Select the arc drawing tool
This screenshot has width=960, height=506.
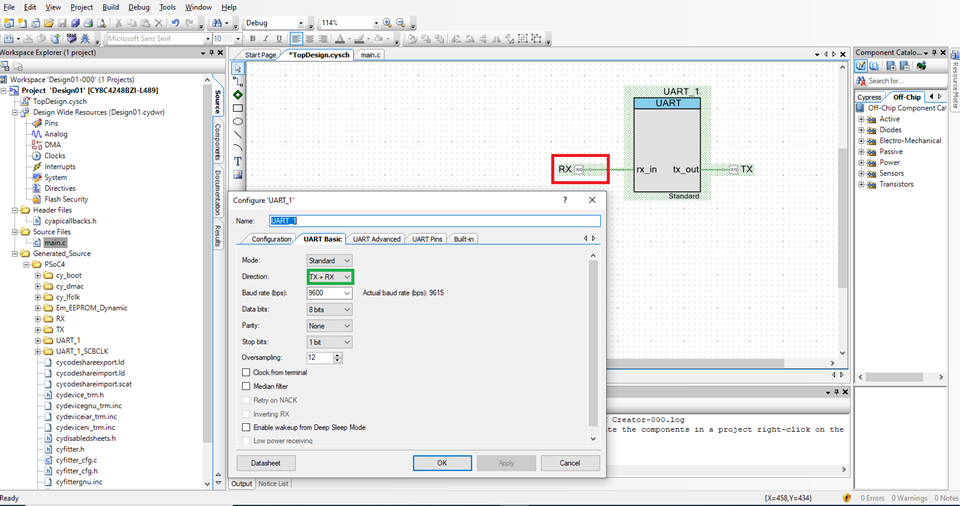[x=238, y=148]
